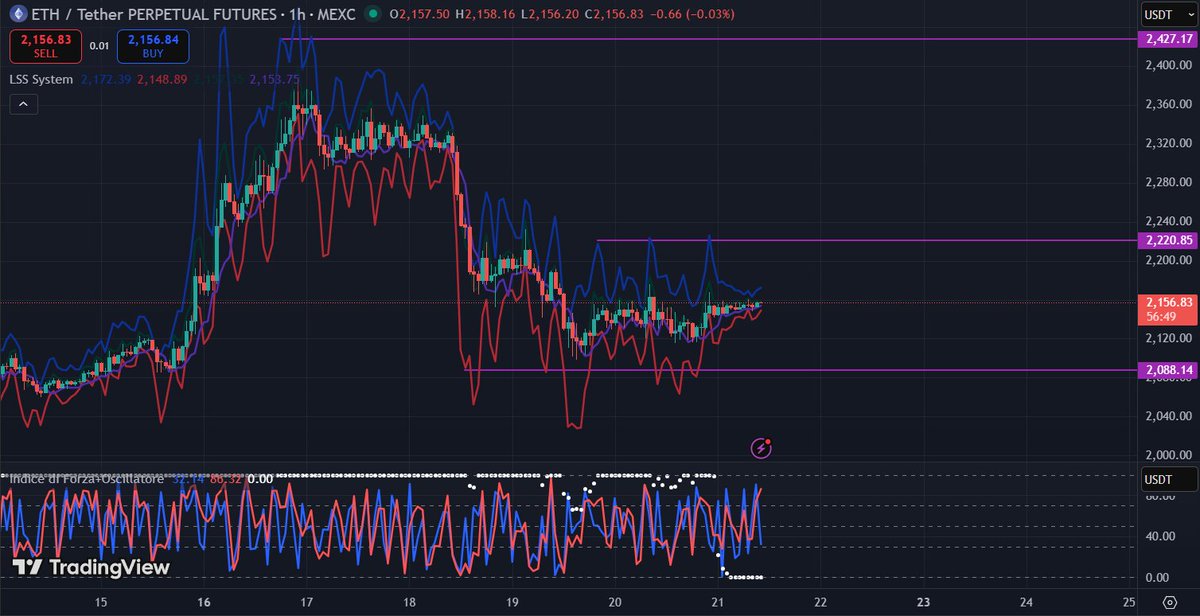Click the high price H2,158.16
The height and width of the screenshot is (616, 1200).
486,15
